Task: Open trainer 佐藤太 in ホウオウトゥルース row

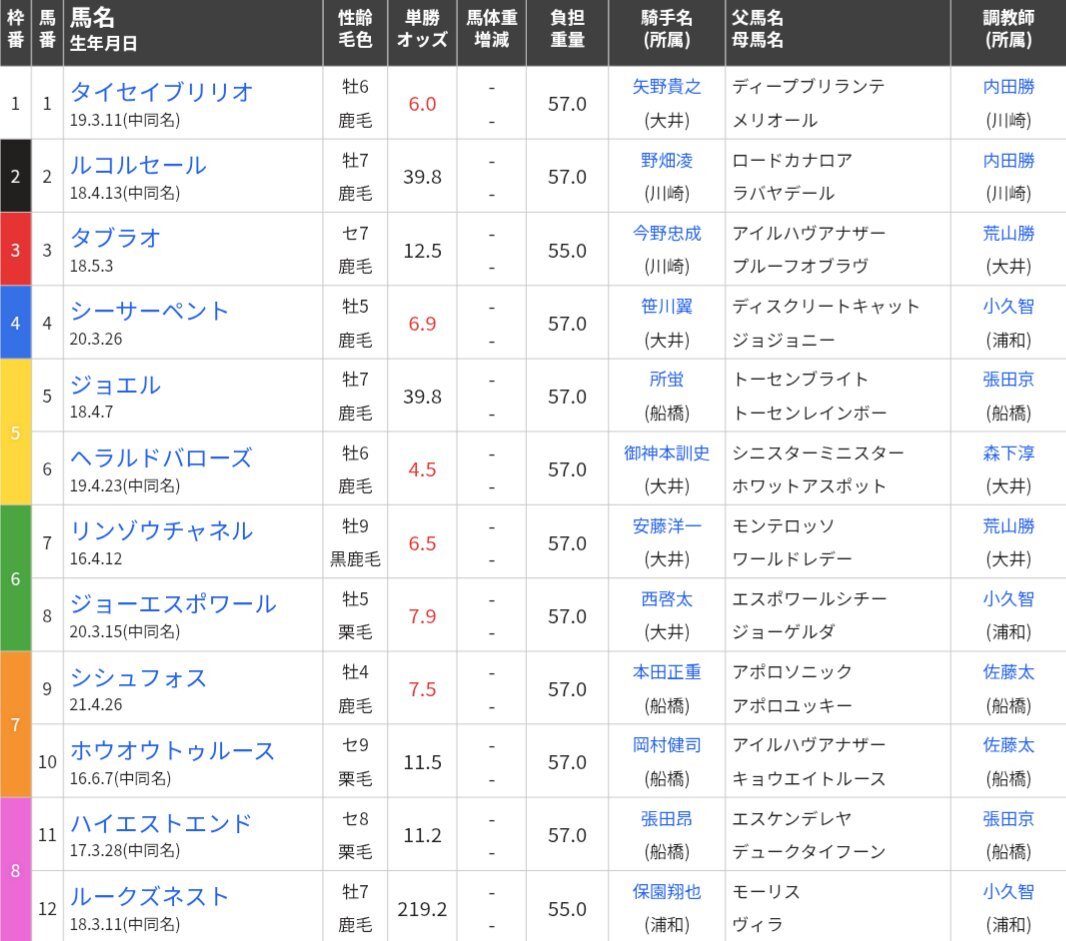Action: coord(1008,745)
